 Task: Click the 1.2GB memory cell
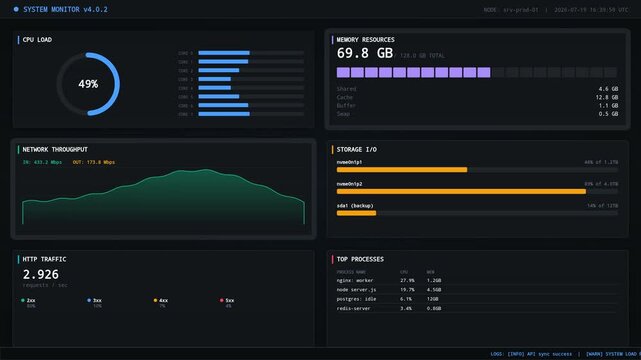point(434,281)
